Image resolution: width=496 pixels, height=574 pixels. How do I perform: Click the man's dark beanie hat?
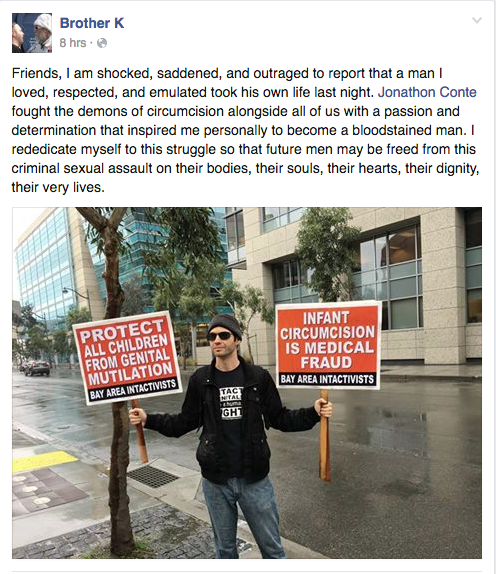tap(225, 324)
